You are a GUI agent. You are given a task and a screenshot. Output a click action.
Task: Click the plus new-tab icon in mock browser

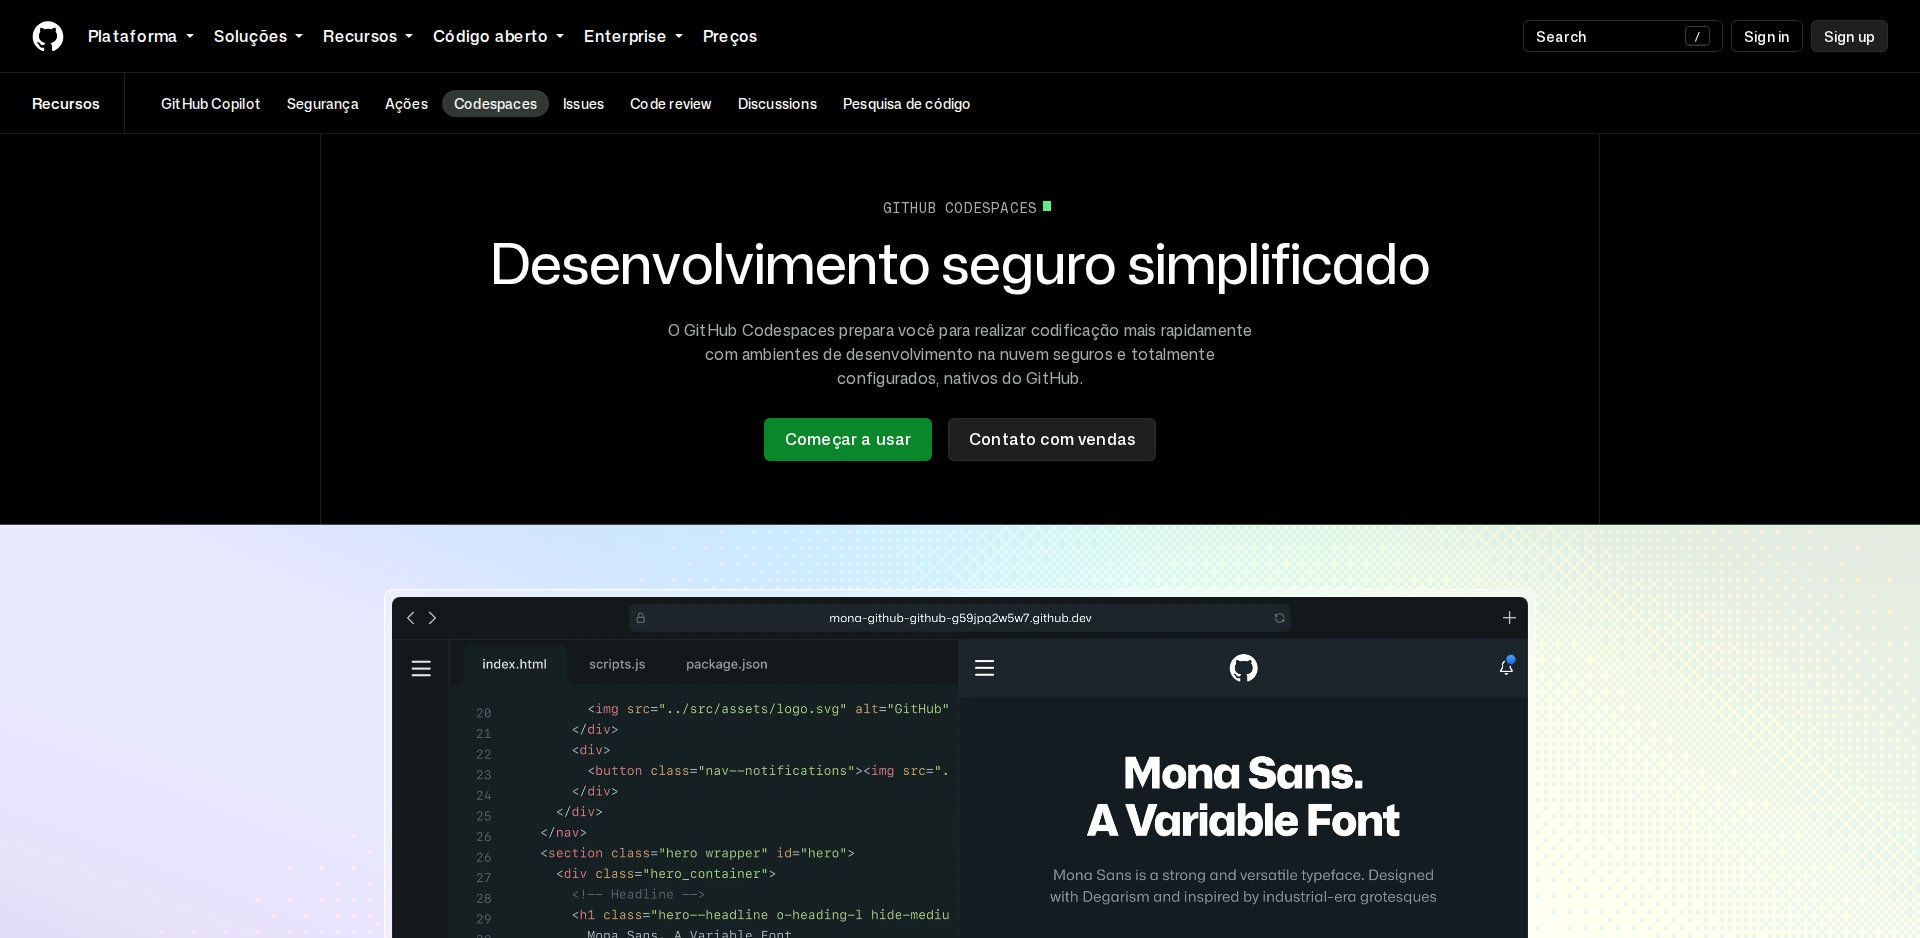click(1509, 618)
